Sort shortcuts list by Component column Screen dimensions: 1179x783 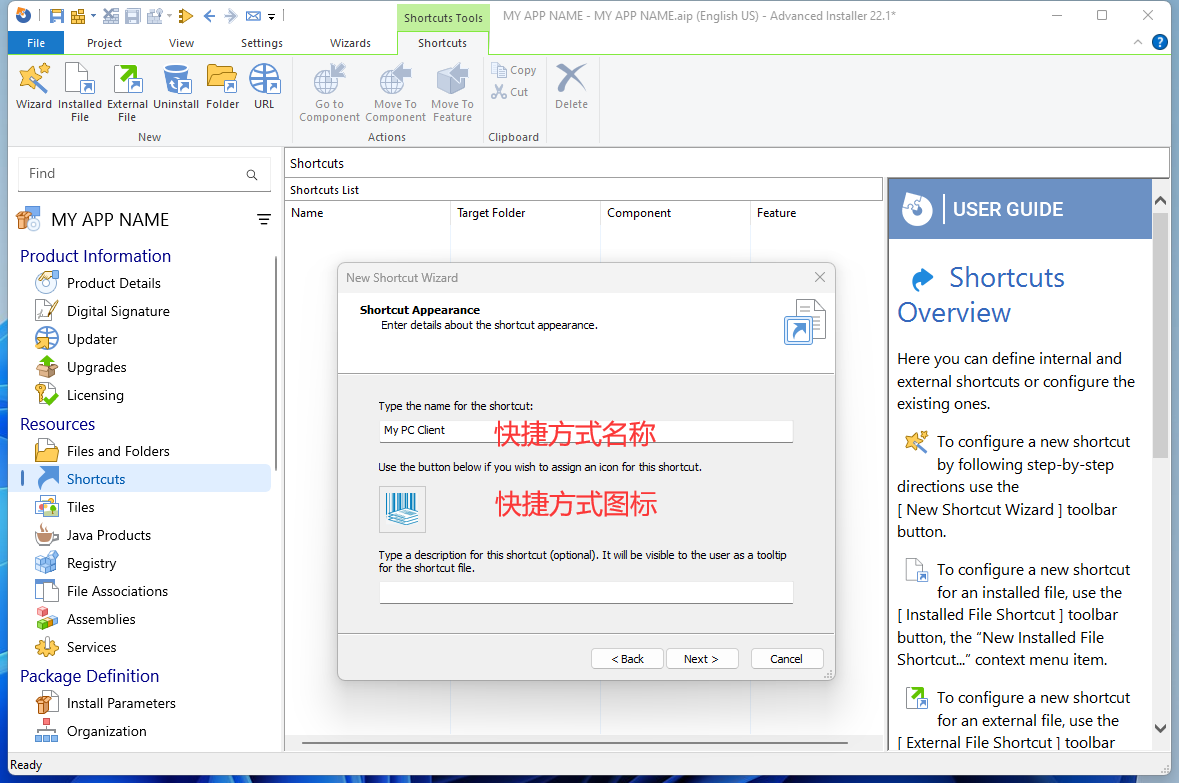(x=675, y=213)
